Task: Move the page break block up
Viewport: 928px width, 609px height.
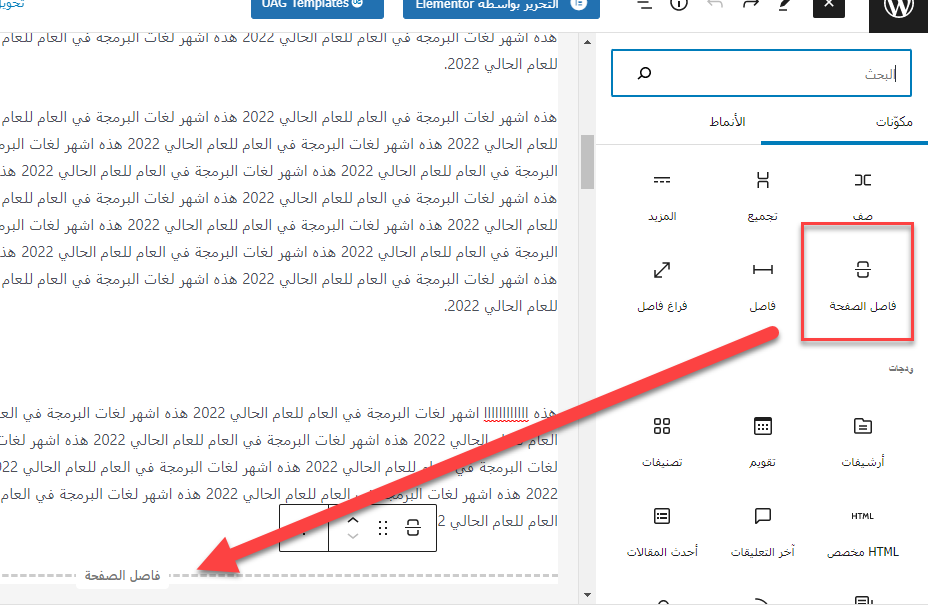Action: pos(351,520)
